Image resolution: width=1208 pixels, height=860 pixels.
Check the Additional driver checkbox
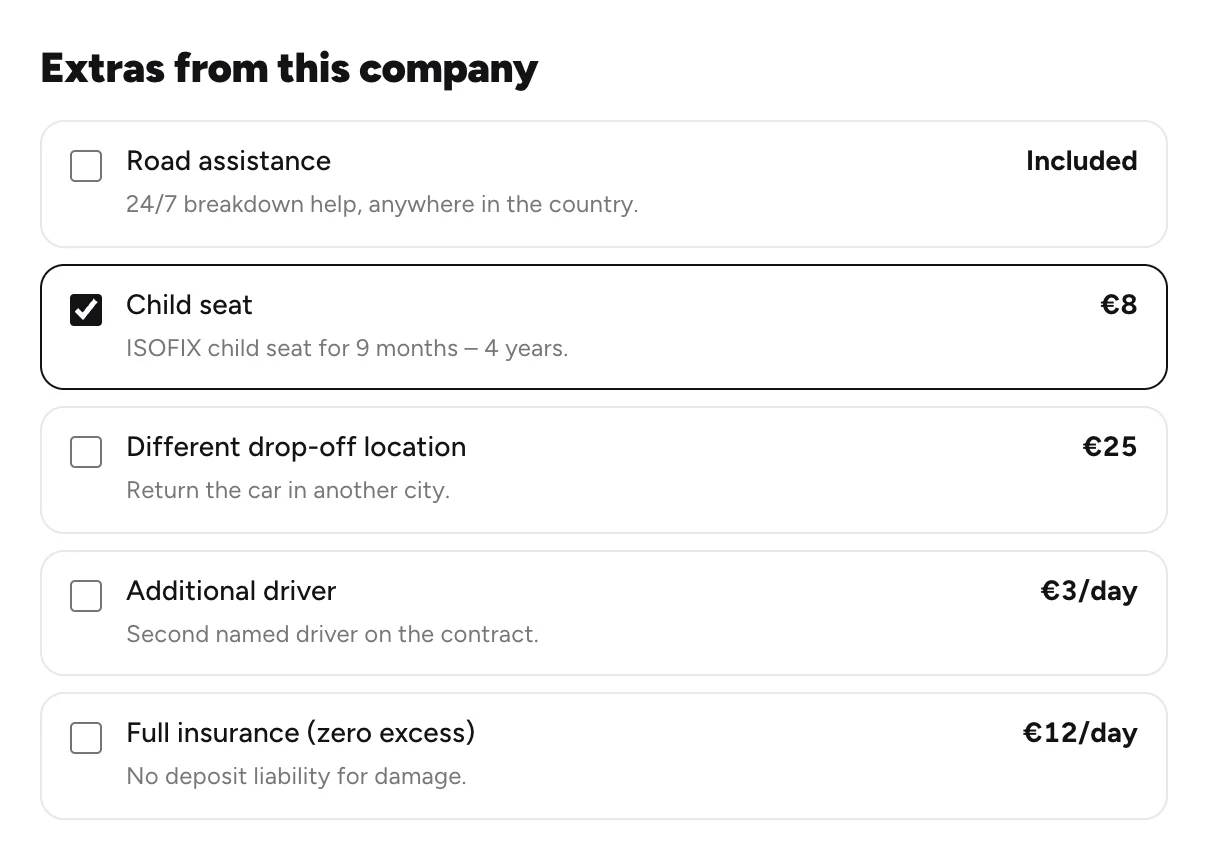86,596
